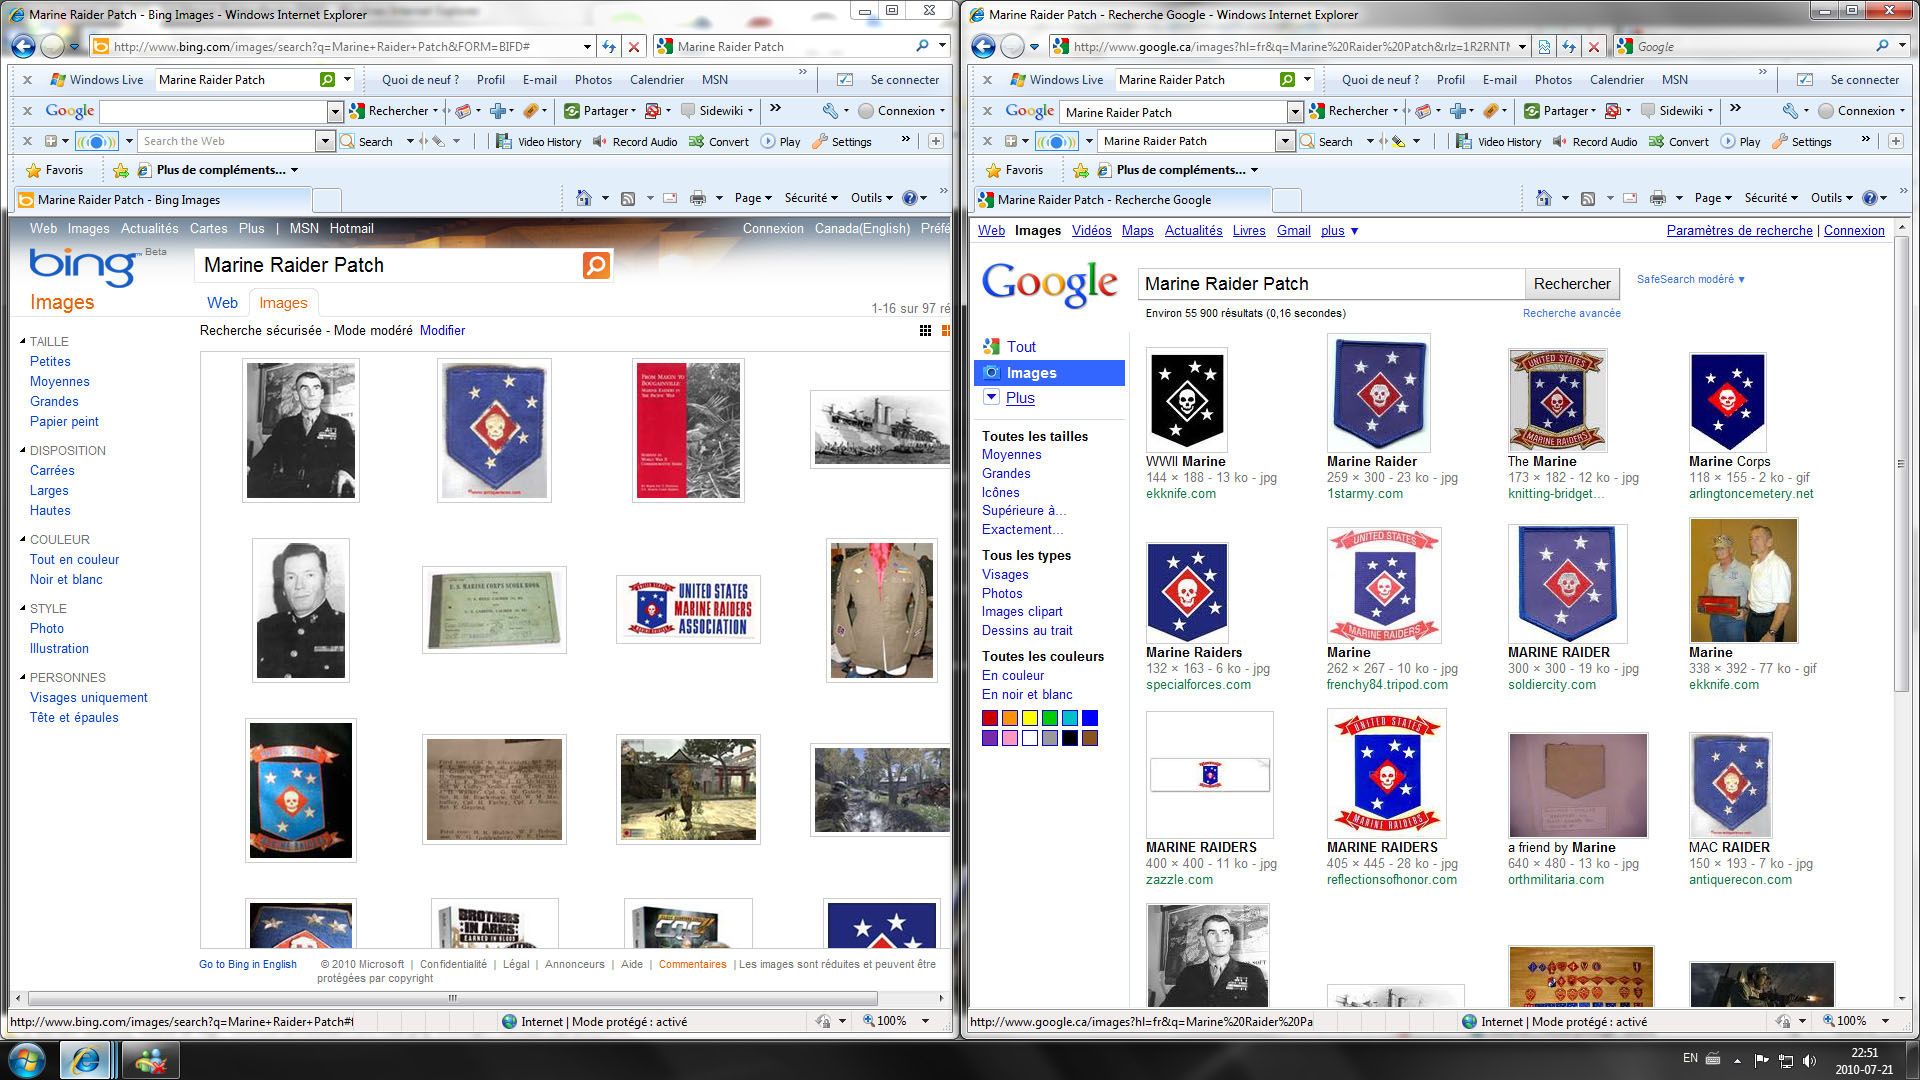The height and width of the screenshot is (1080, 1920).
Task: Open Vidéos in Google top navigation
Action: [x=1091, y=231]
